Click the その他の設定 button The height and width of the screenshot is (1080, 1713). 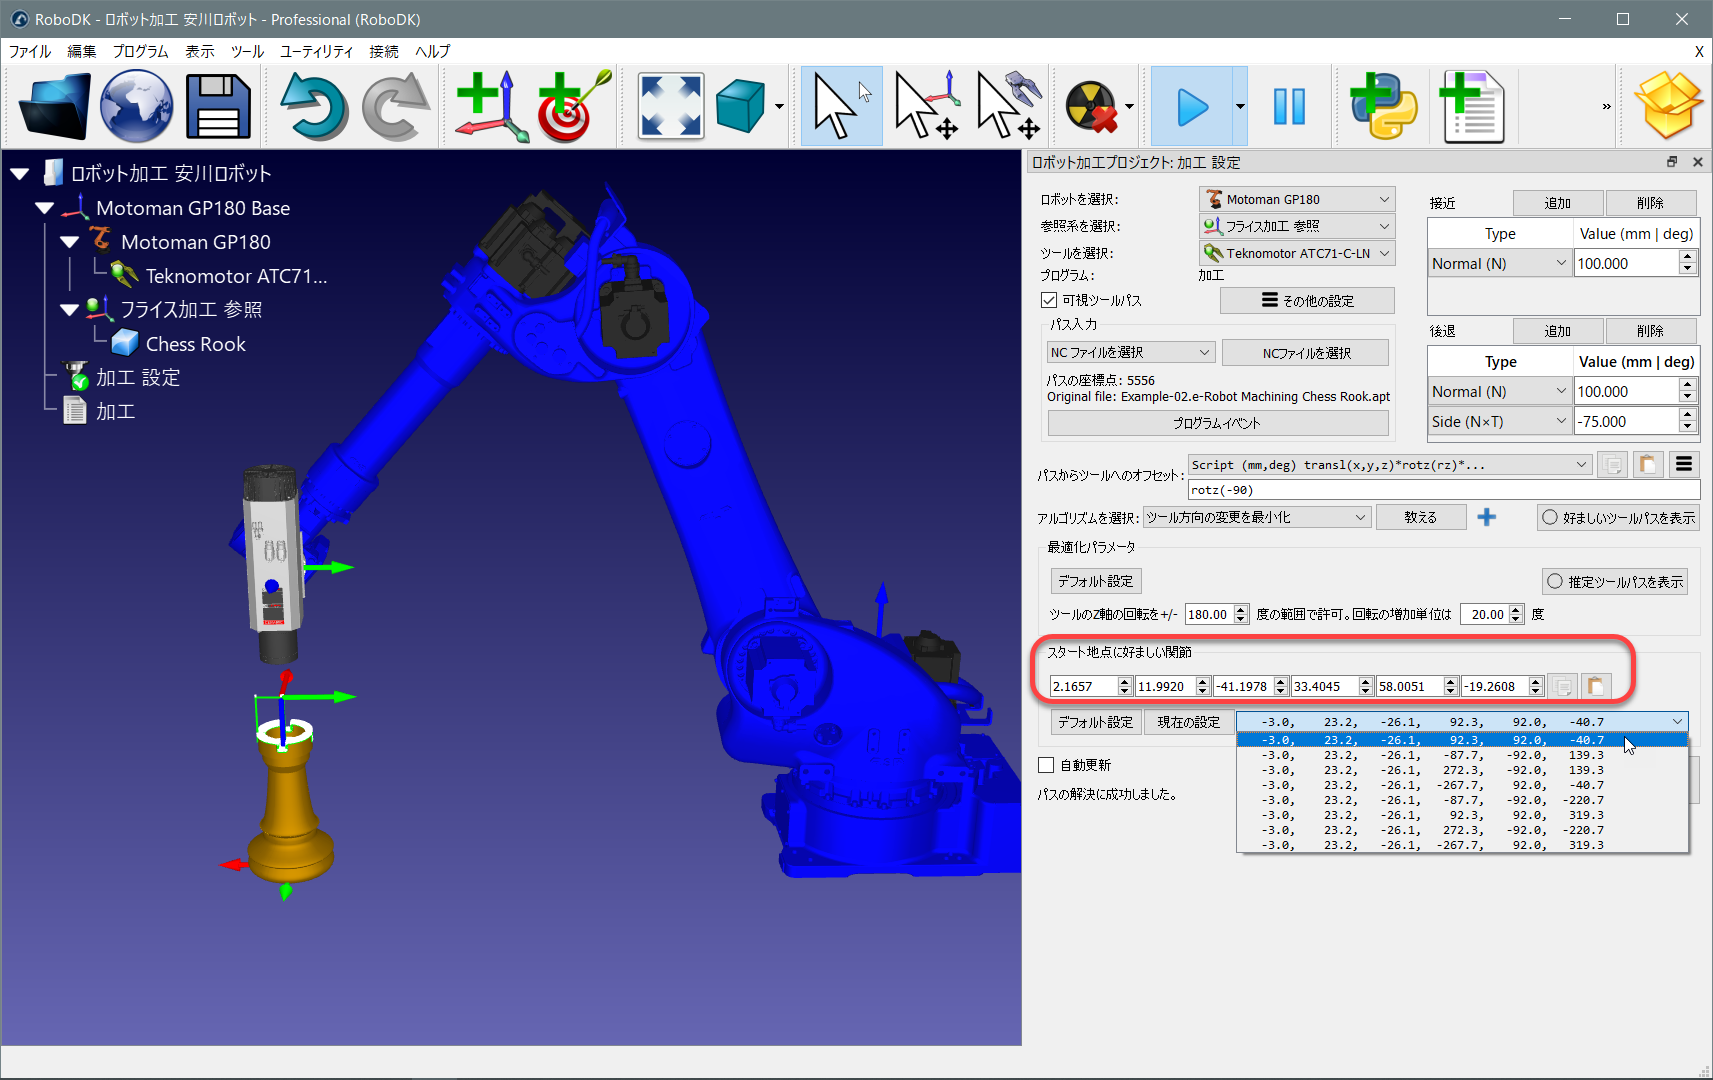point(1307,300)
